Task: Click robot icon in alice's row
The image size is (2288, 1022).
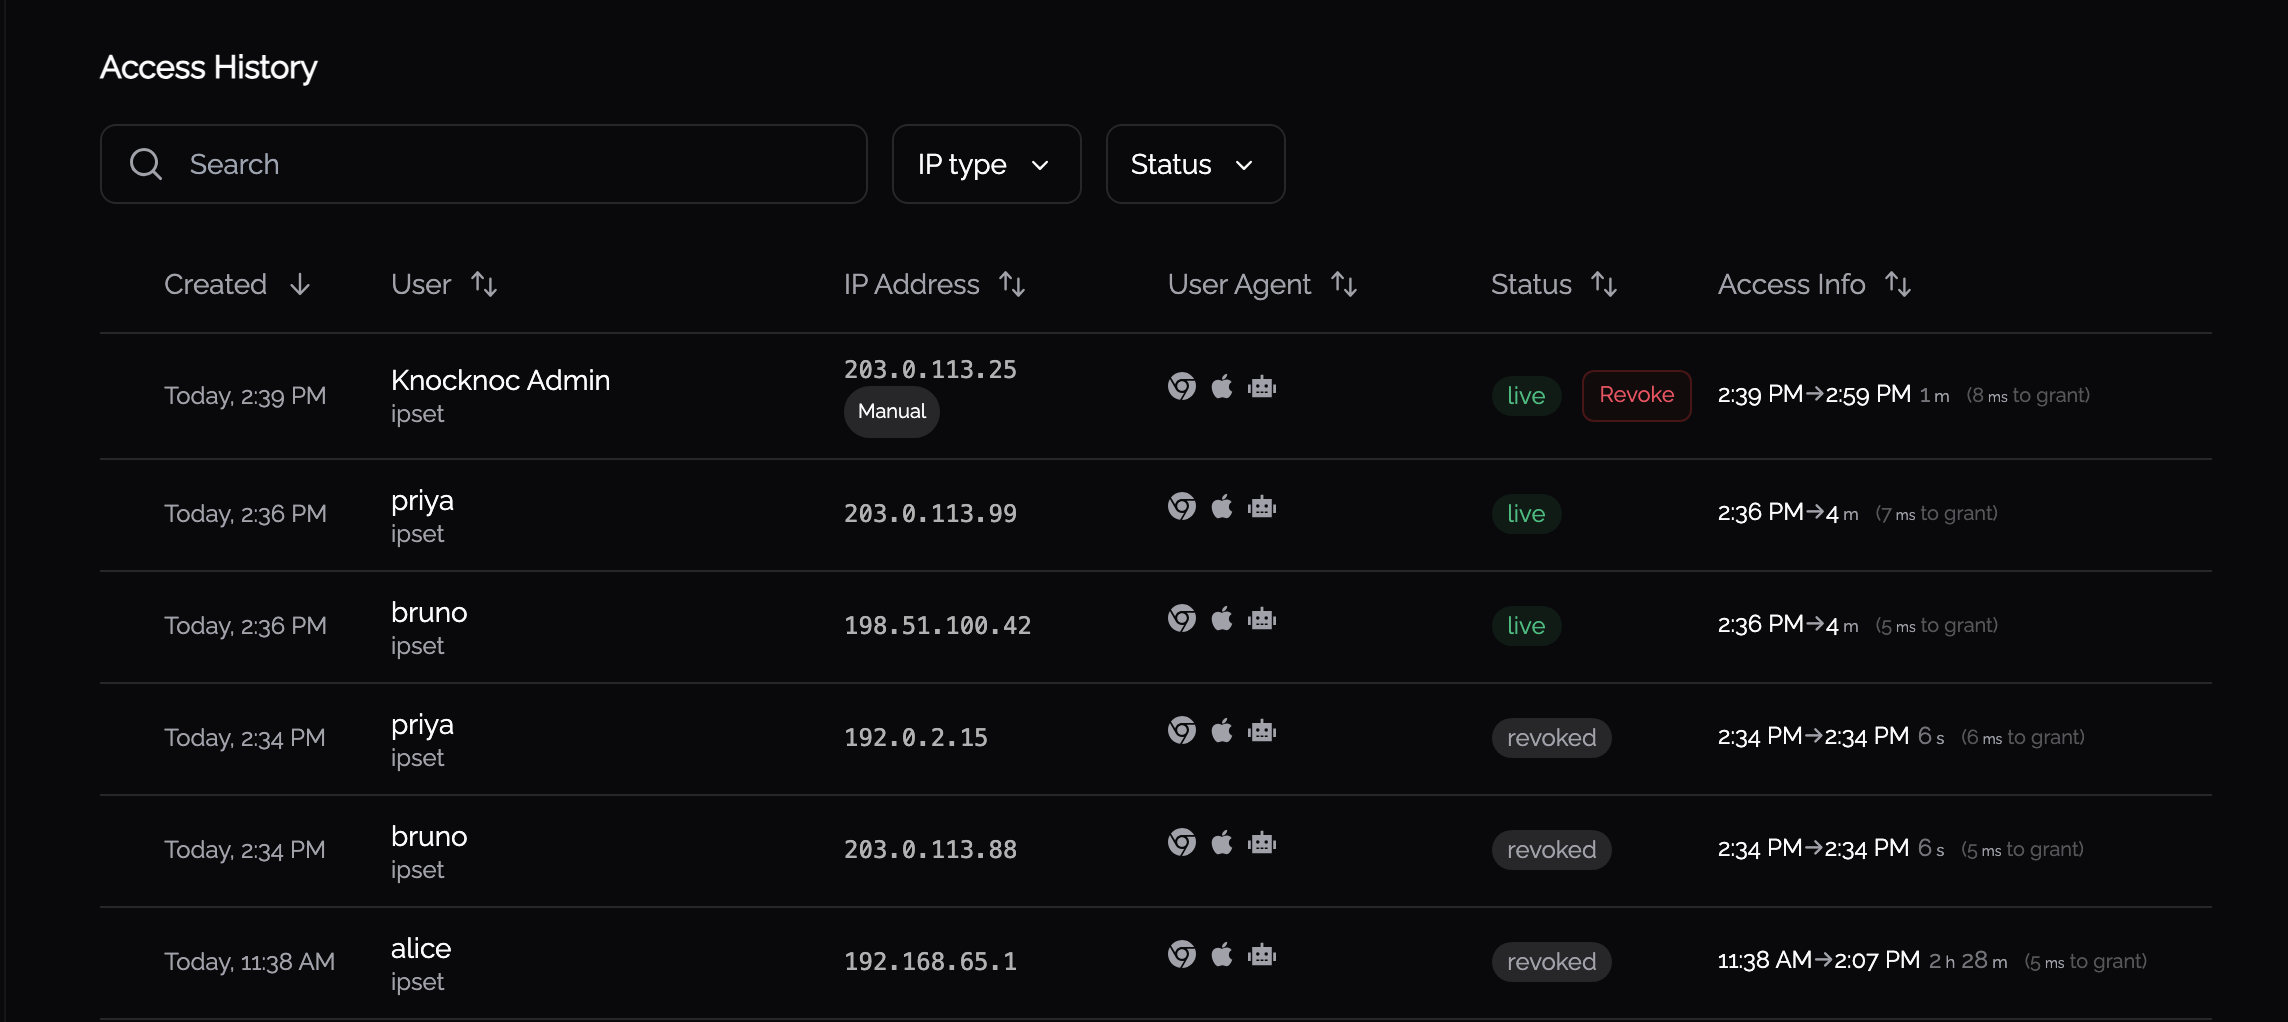Action: pyautogui.click(x=1262, y=955)
